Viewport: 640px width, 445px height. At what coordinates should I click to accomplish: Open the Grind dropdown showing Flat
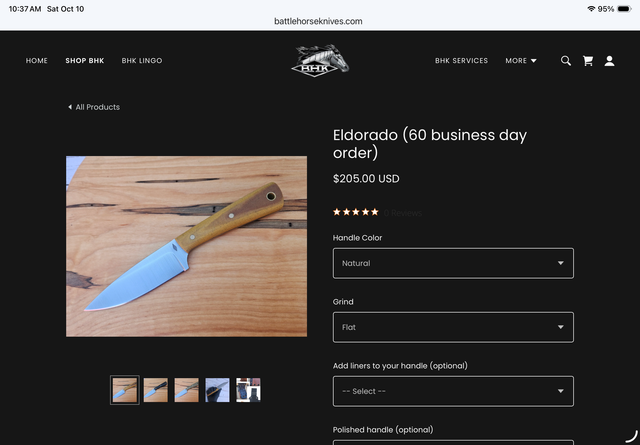pyautogui.click(x=453, y=327)
